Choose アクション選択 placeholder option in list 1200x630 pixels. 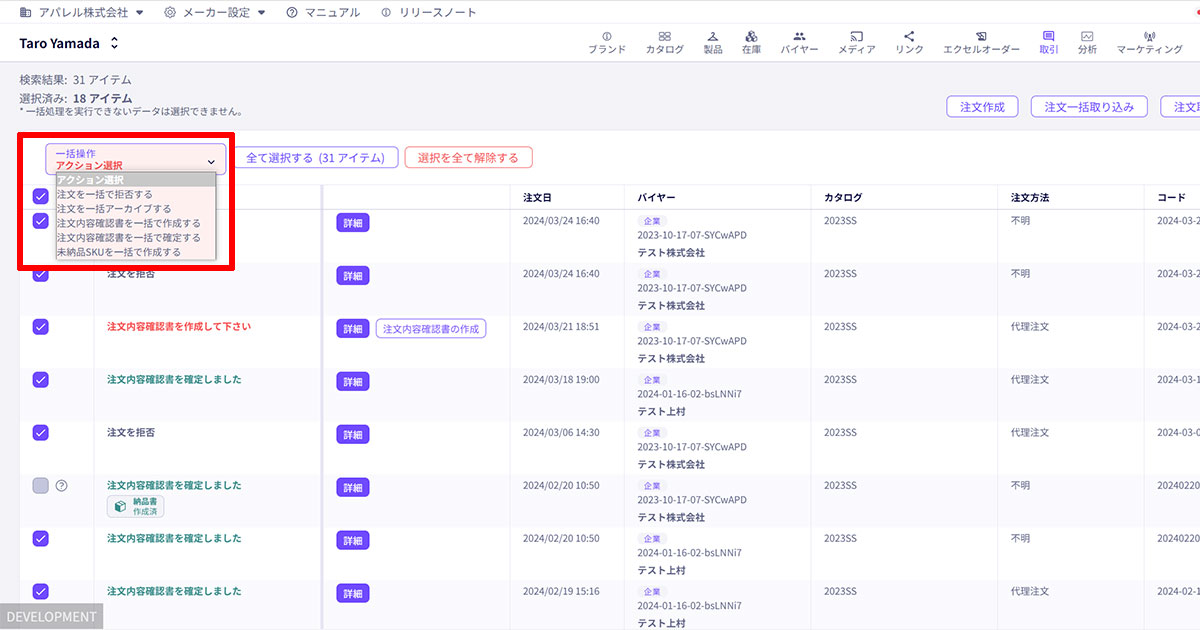[x=135, y=179]
